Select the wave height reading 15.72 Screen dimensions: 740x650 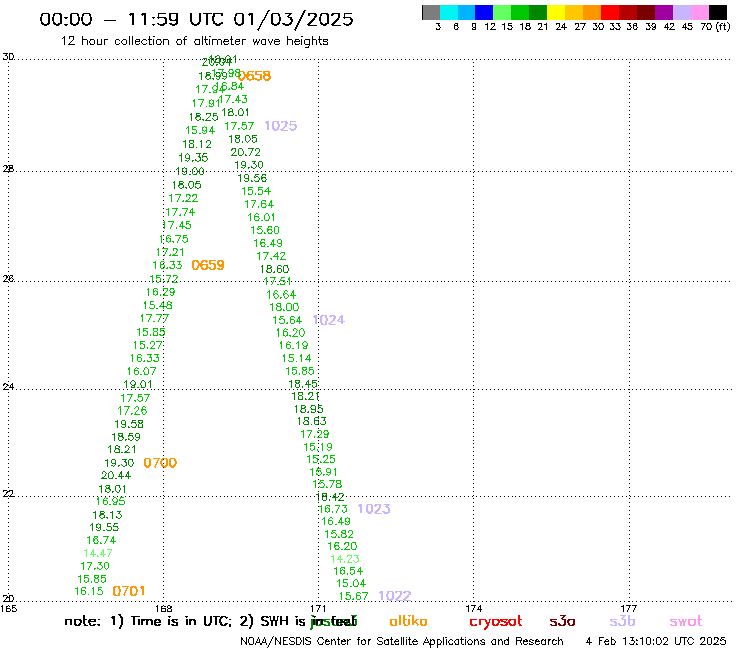point(164,279)
